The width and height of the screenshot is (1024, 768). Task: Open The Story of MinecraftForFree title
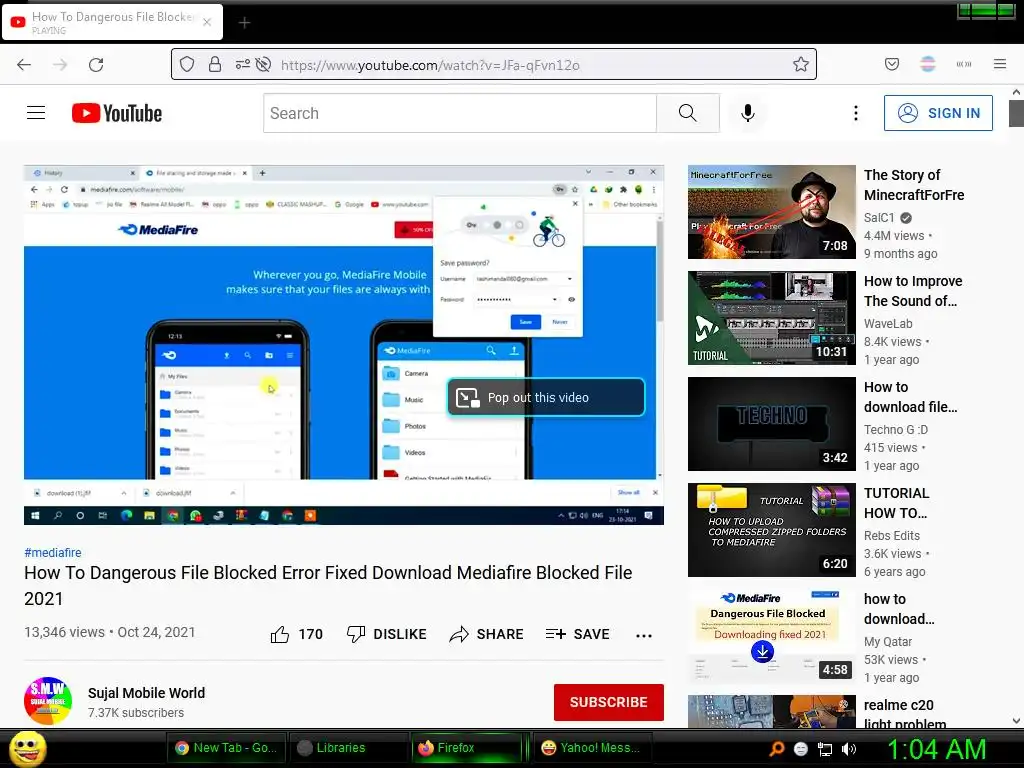point(914,185)
